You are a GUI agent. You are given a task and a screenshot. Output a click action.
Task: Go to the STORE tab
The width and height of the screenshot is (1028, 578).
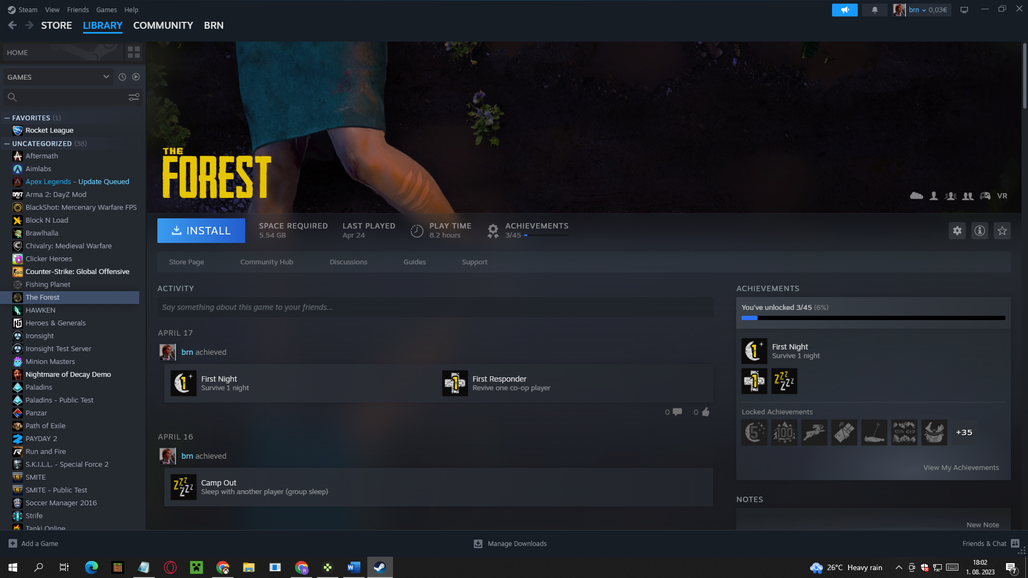click(56, 26)
